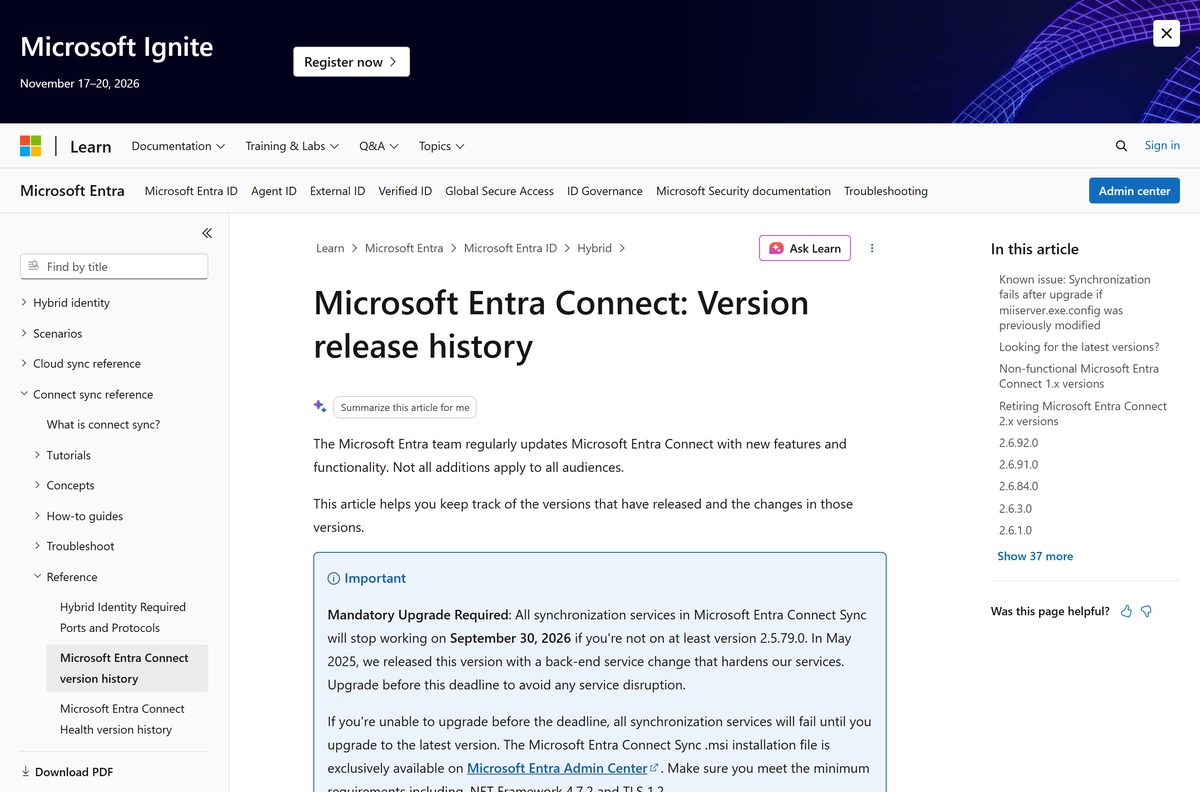Click the Download PDF link
1200x792 pixels.
click(74, 772)
